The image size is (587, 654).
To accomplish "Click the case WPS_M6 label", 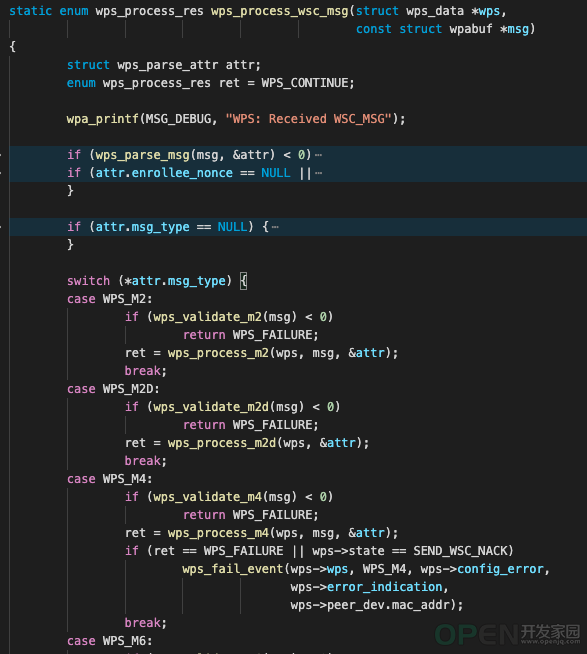I will point(110,641).
